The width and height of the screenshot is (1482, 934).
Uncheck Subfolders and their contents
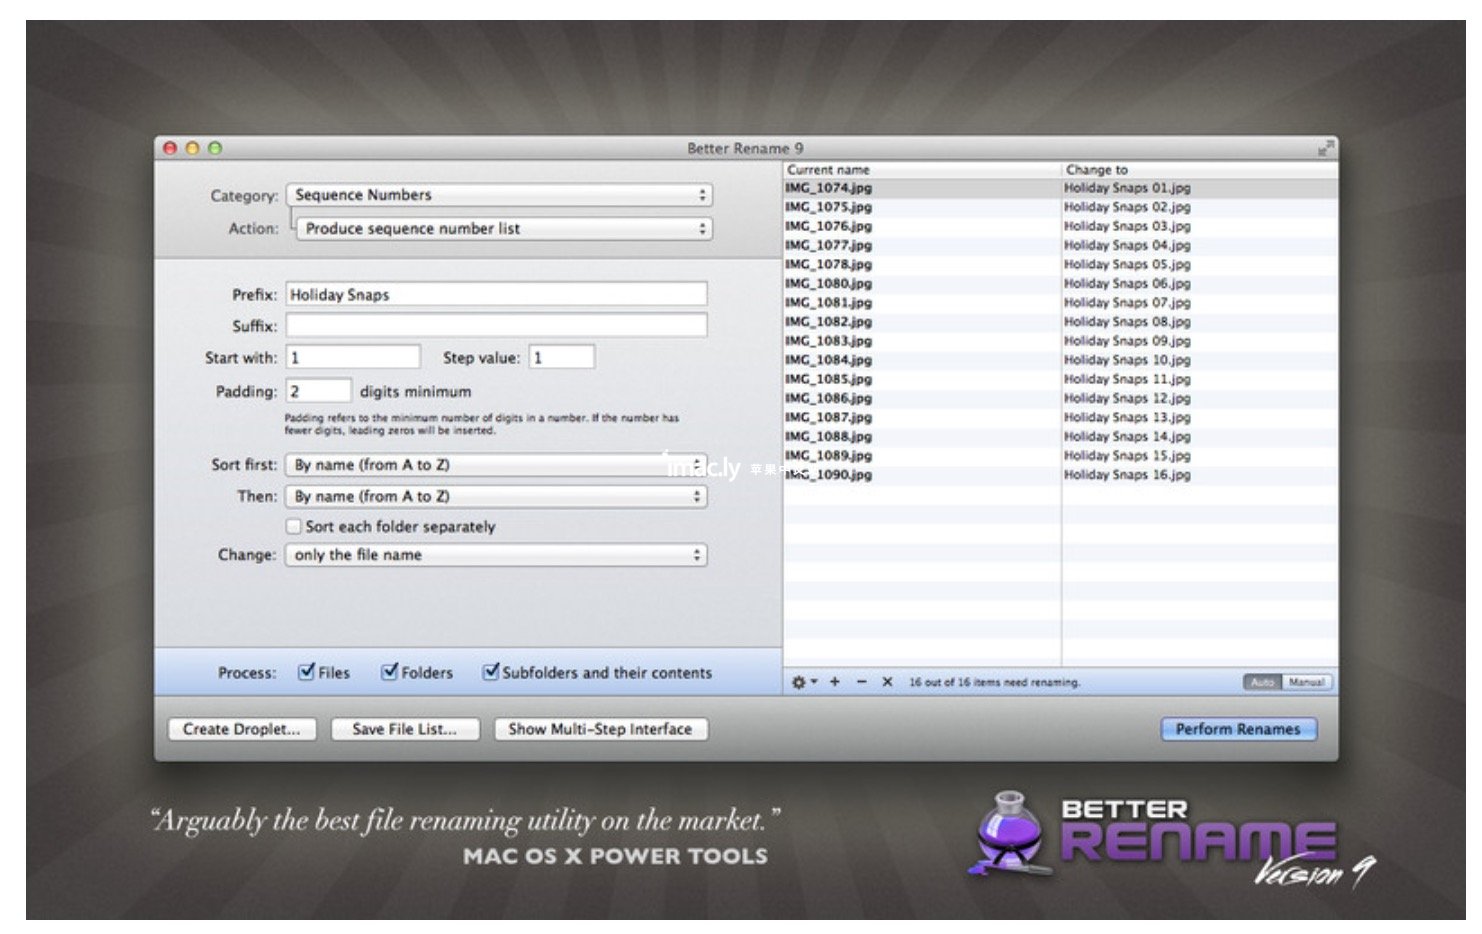click(x=491, y=672)
